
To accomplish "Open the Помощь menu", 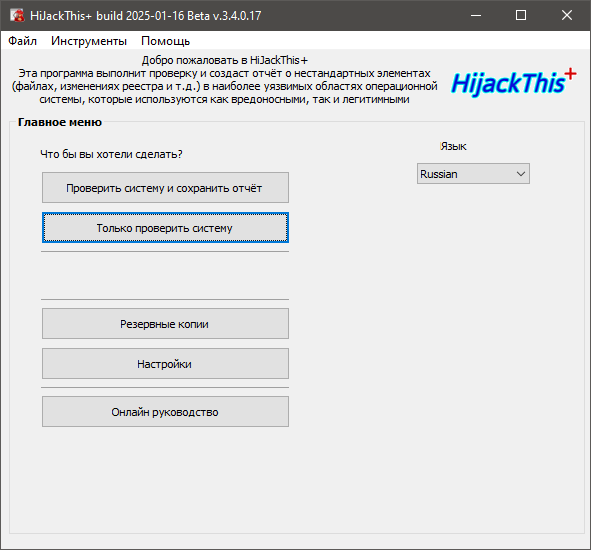I will pos(165,41).
